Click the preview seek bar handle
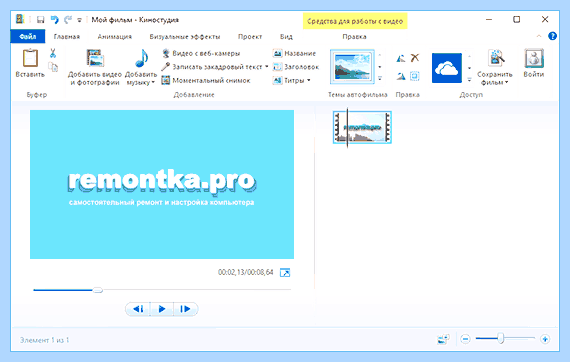 (97, 290)
